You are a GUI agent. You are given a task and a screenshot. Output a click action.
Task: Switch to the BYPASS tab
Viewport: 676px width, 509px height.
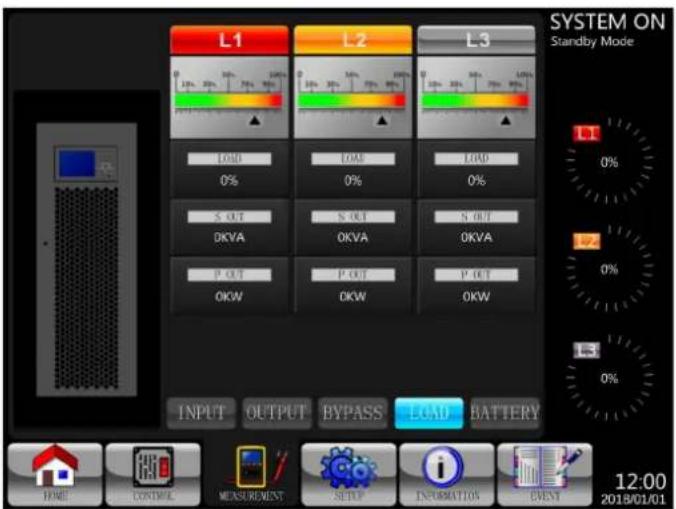tap(353, 413)
